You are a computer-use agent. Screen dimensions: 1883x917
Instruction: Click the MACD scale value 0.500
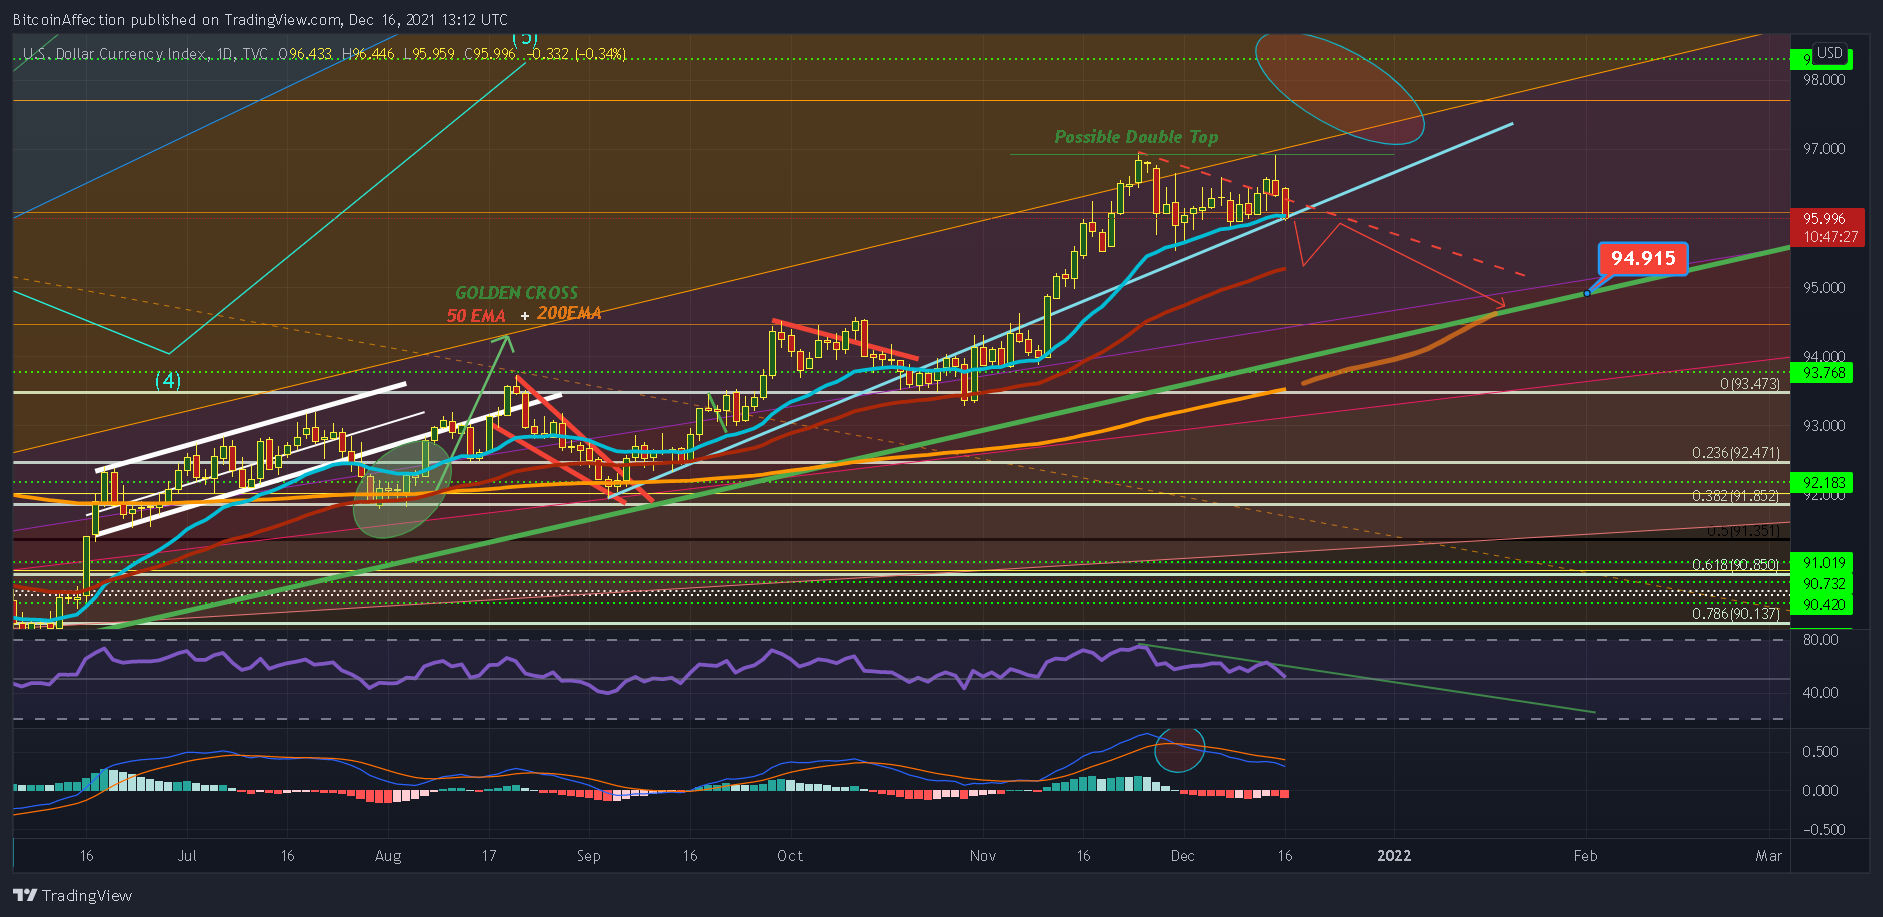[x=1820, y=752]
